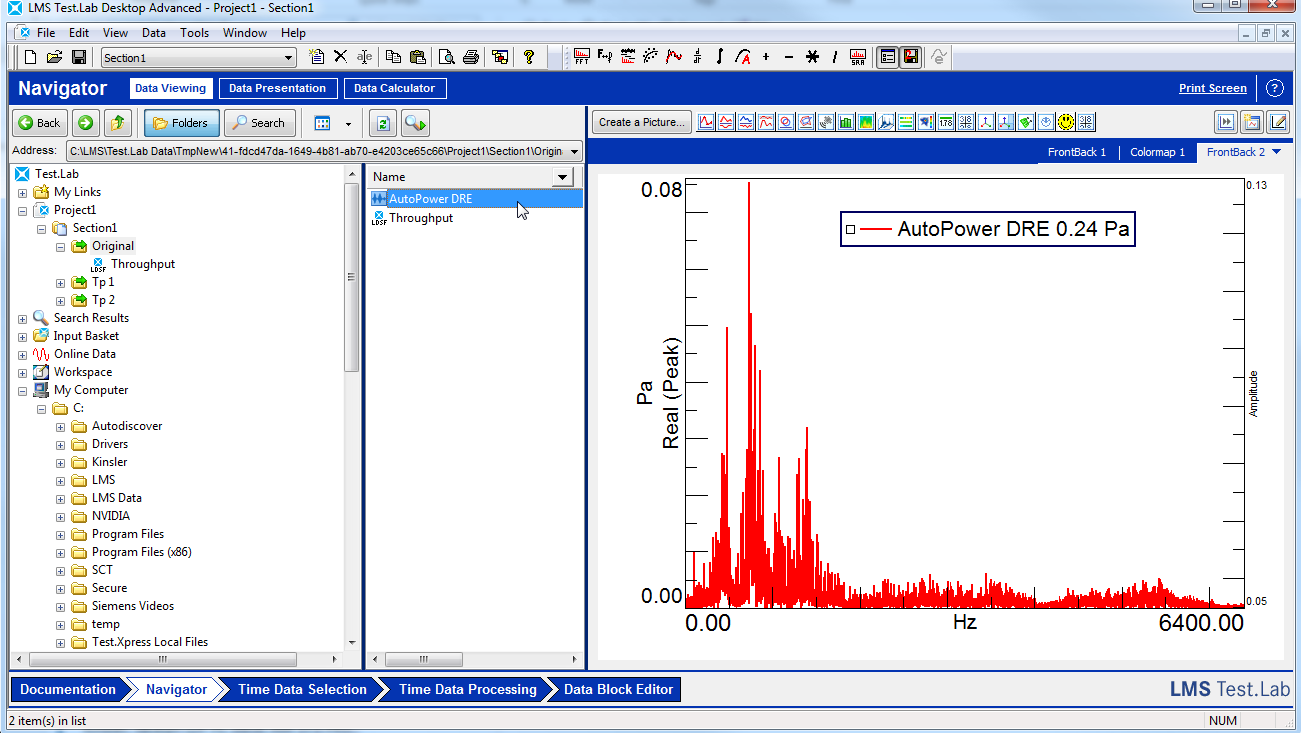The width and height of the screenshot is (1301, 733).
Task: Click the yellow question mark help icon
Action: click(530, 57)
